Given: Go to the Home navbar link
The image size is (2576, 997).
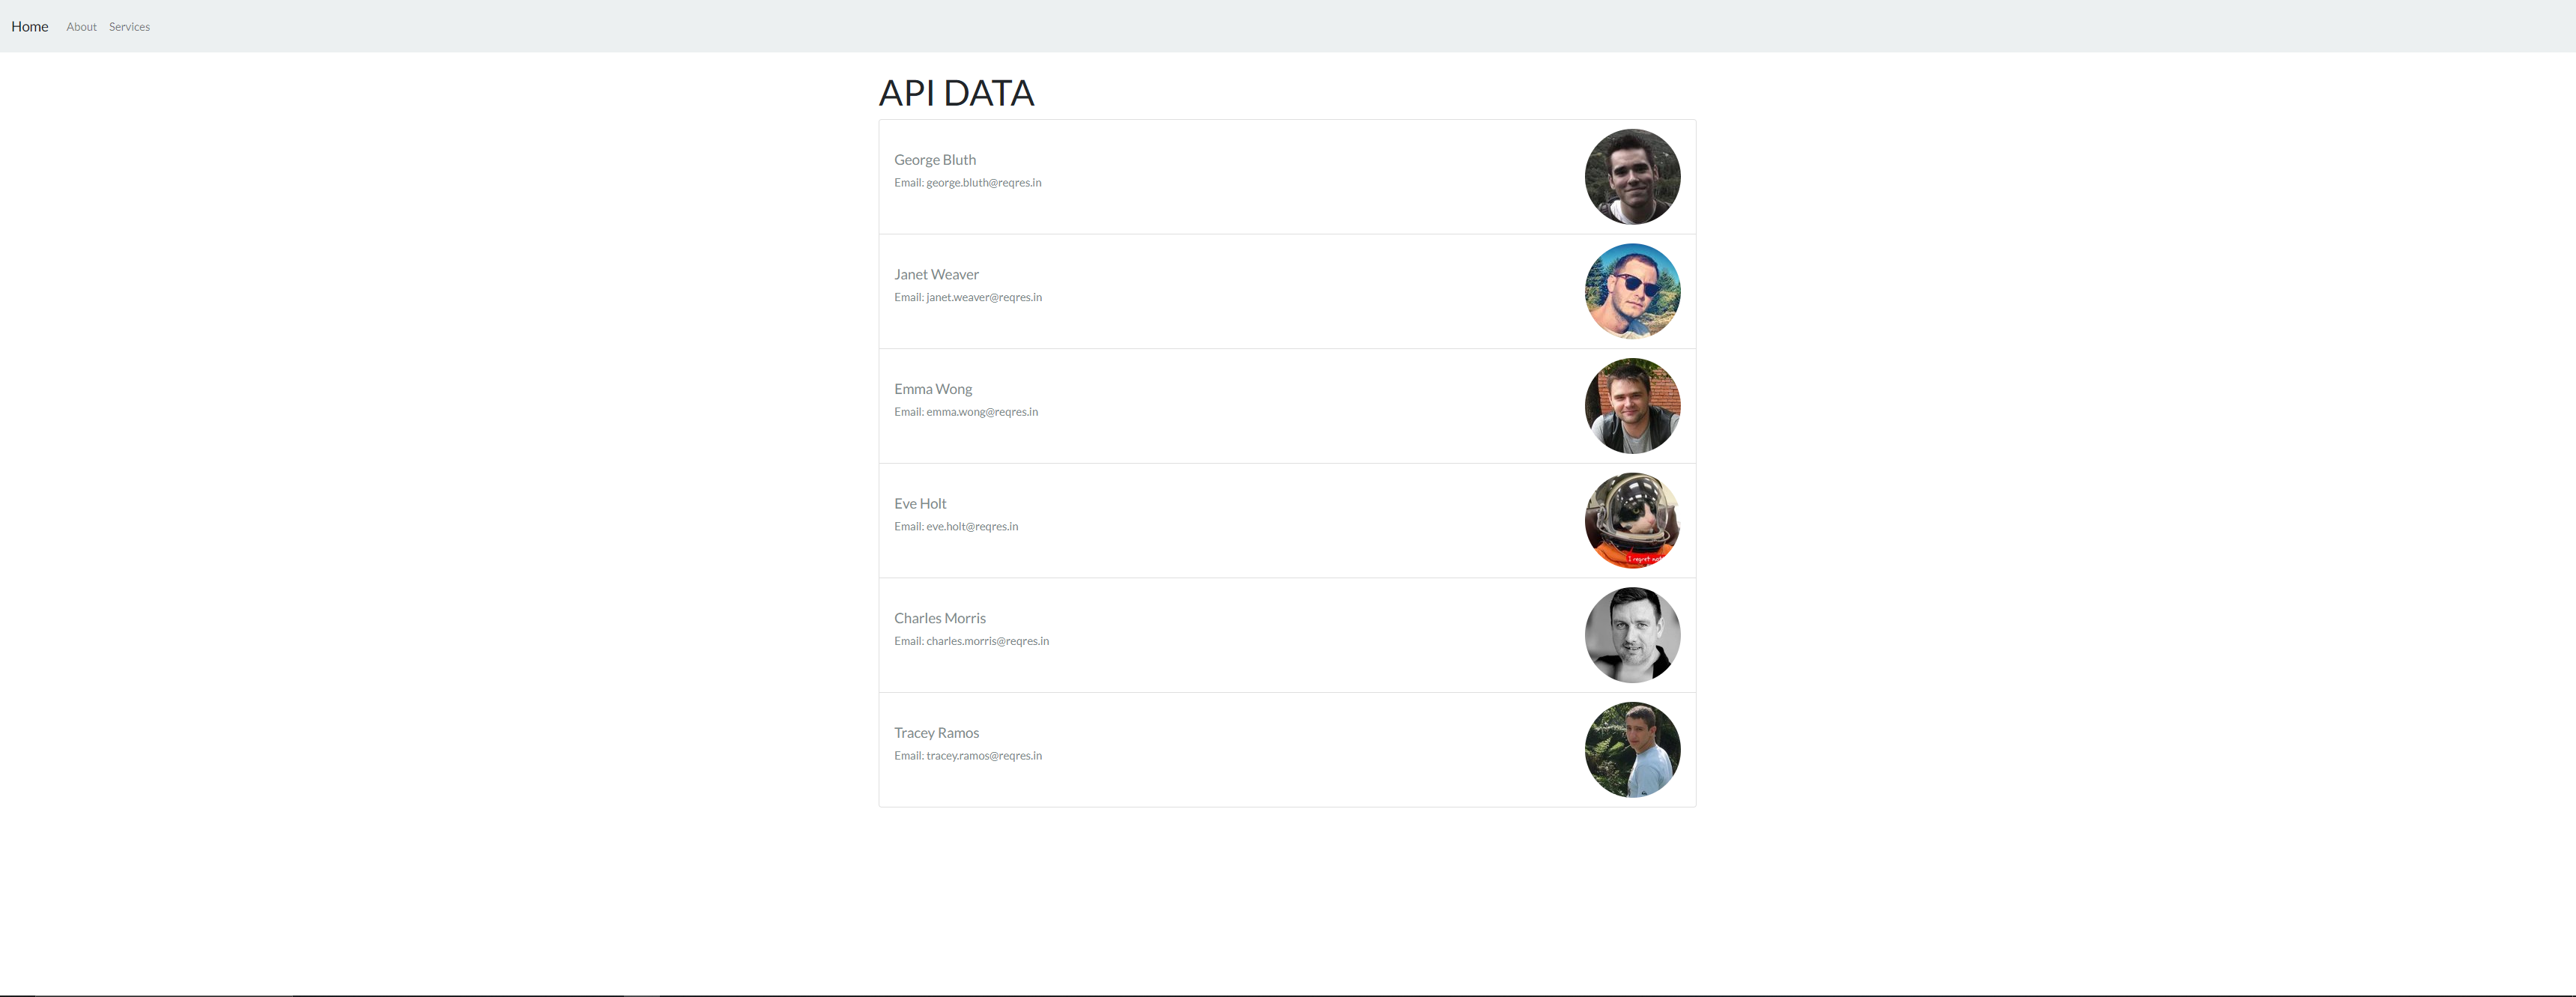Looking at the screenshot, I should (30, 27).
